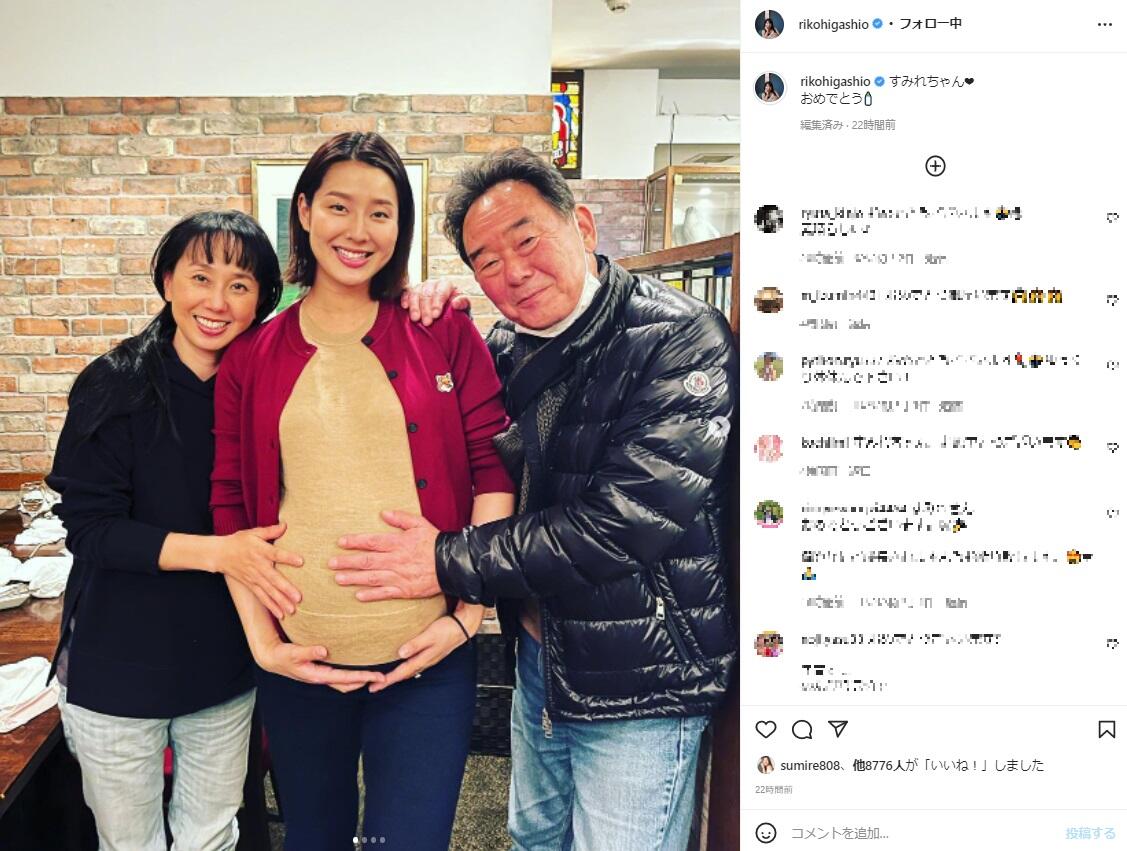Open rikohigashio avatar in header
1127x851 pixels.
tap(768, 24)
